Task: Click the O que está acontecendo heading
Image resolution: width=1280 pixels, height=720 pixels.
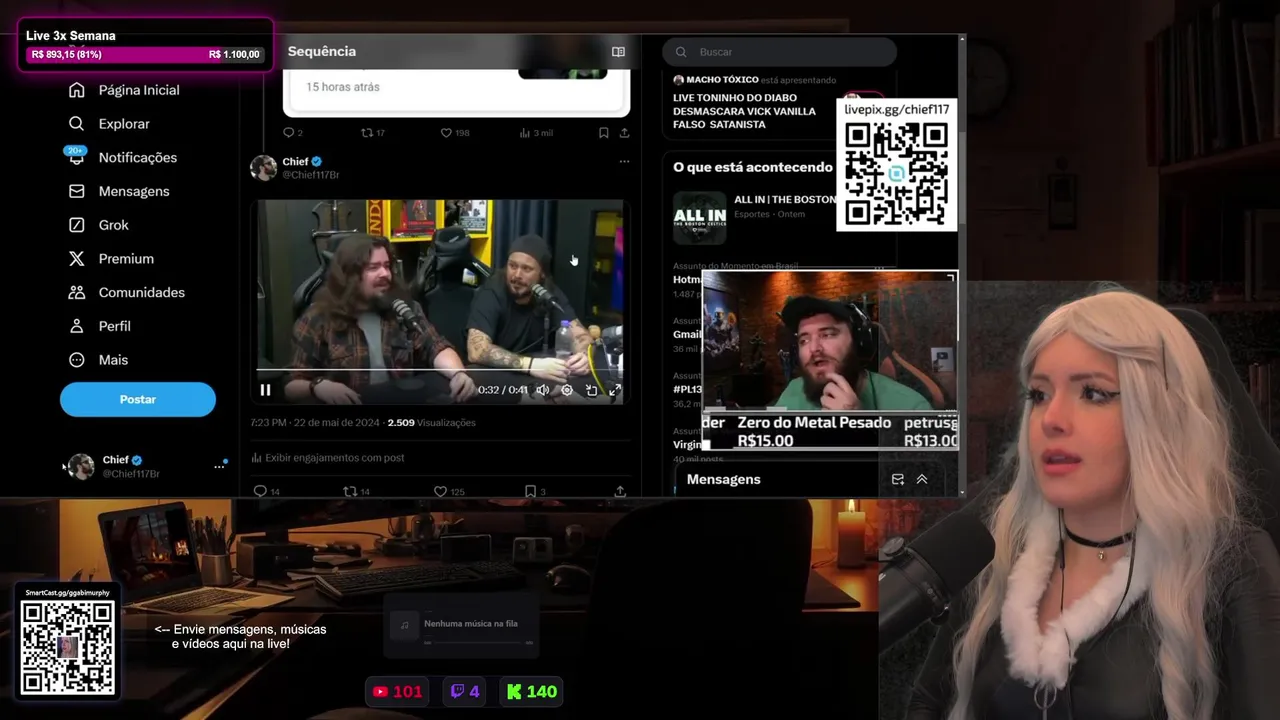Action: tap(753, 167)
